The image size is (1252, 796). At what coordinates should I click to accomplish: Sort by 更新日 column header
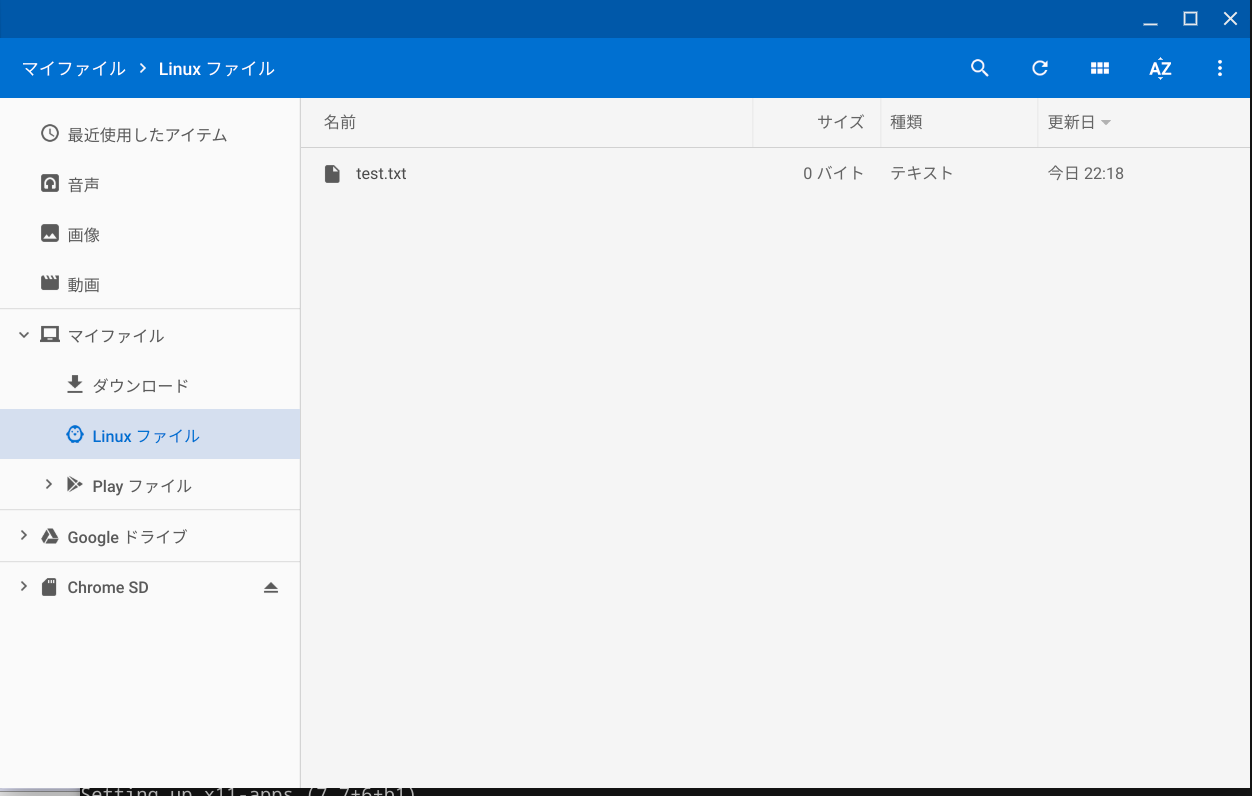pos(1071,122)
